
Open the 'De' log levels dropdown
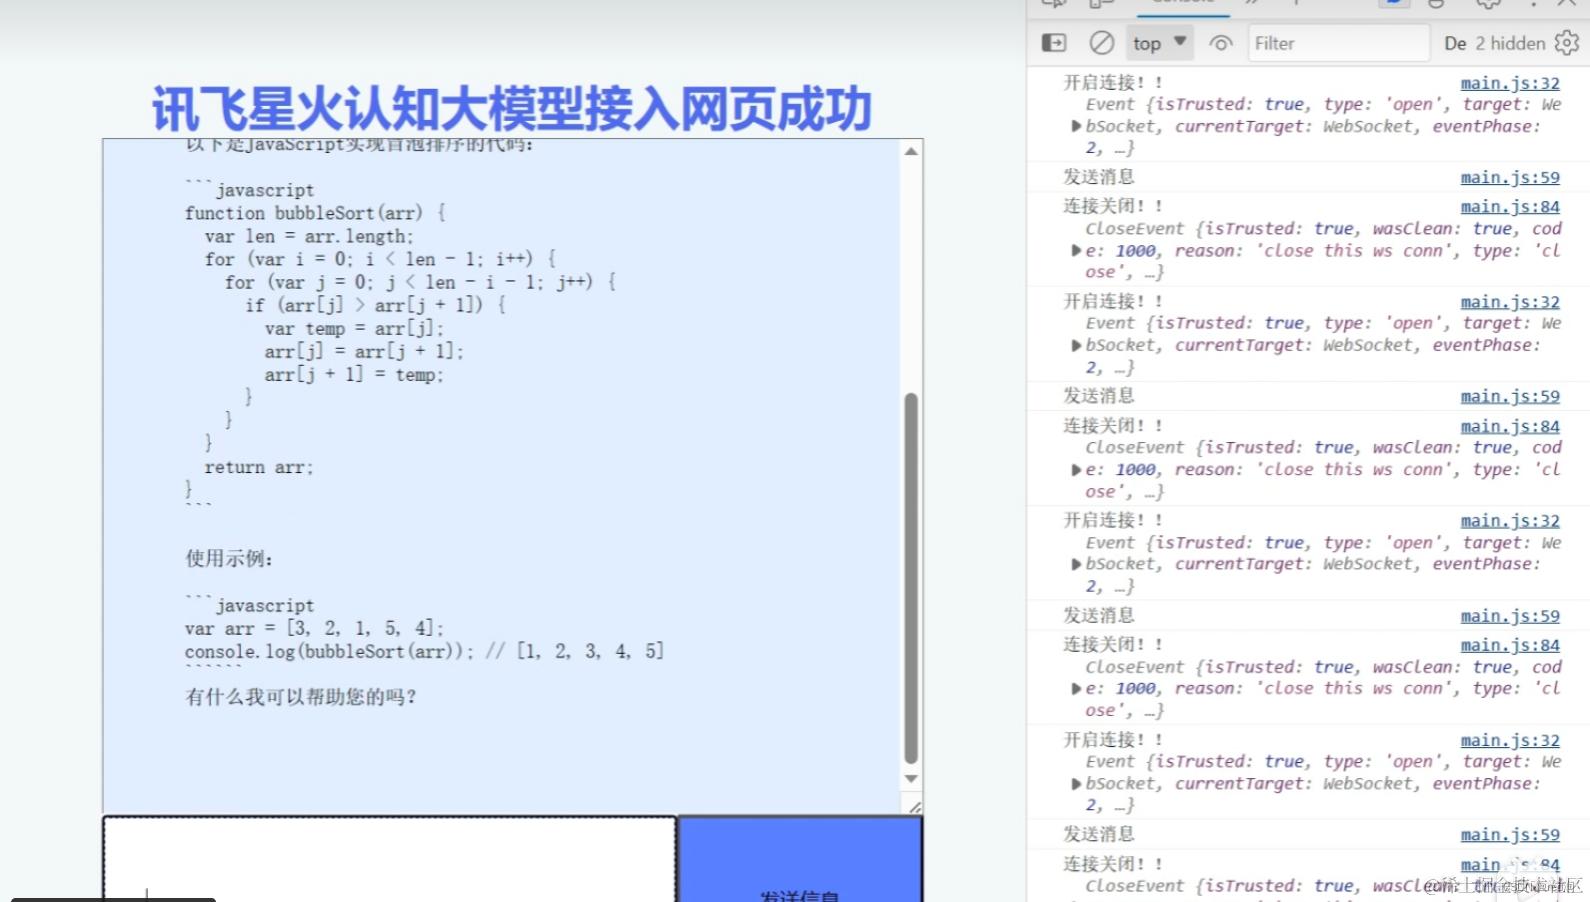pos(1455,43)
